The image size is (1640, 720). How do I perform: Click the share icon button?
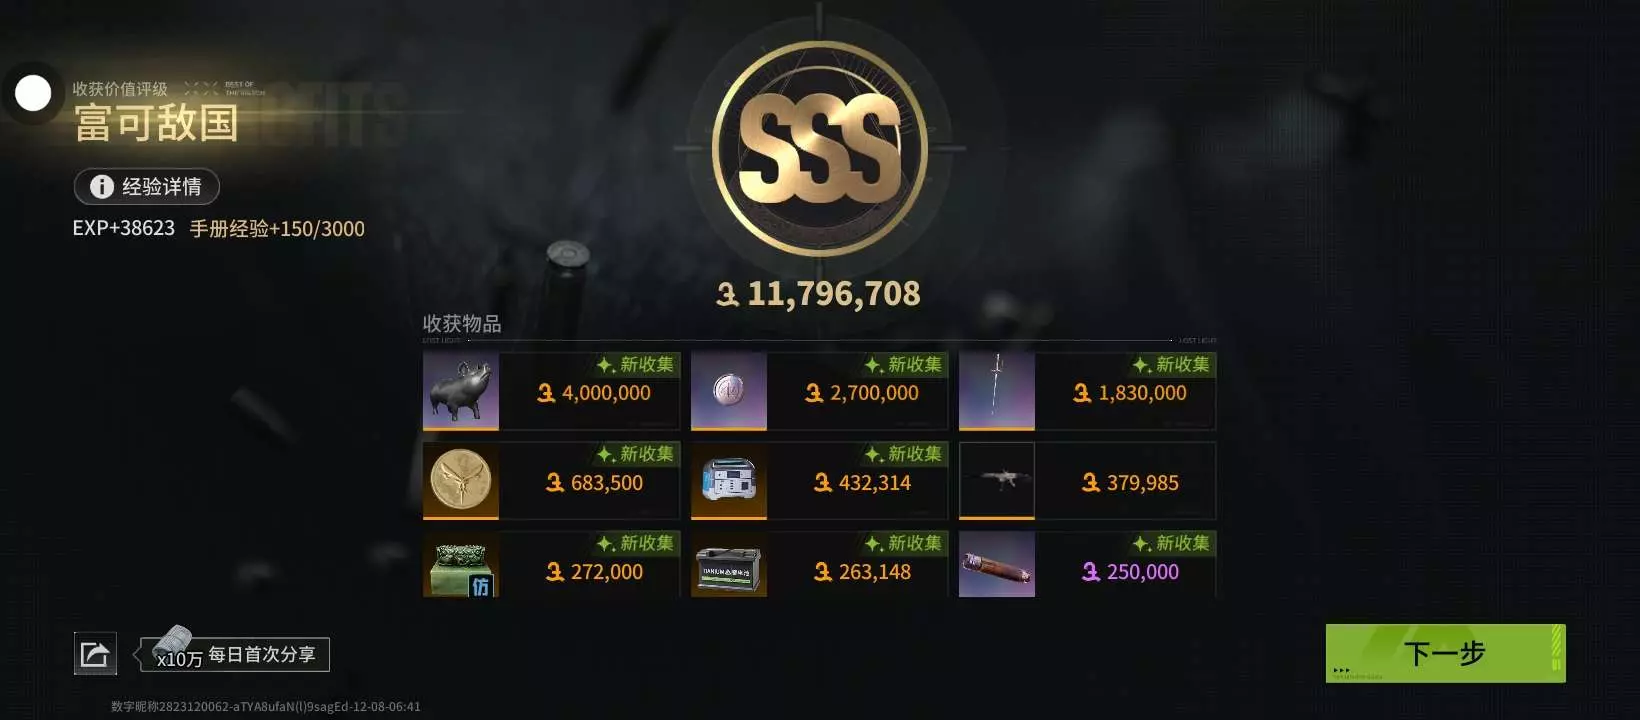tap(95, 654)
